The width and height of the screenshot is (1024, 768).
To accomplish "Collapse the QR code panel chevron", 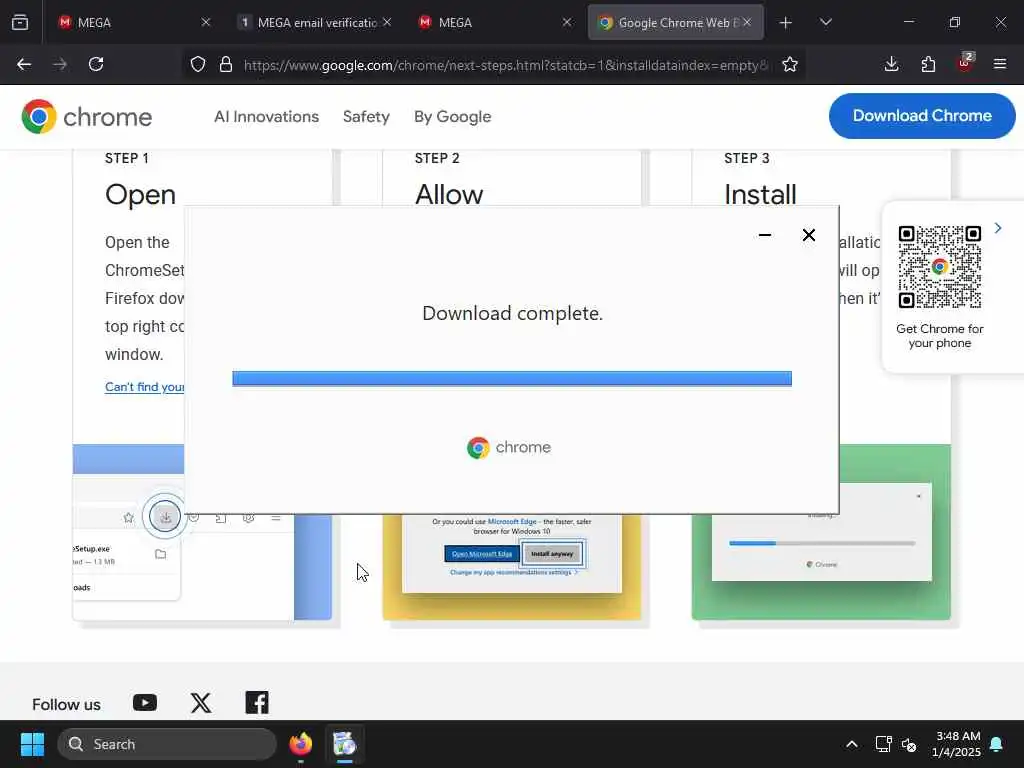I will point(997,228).
